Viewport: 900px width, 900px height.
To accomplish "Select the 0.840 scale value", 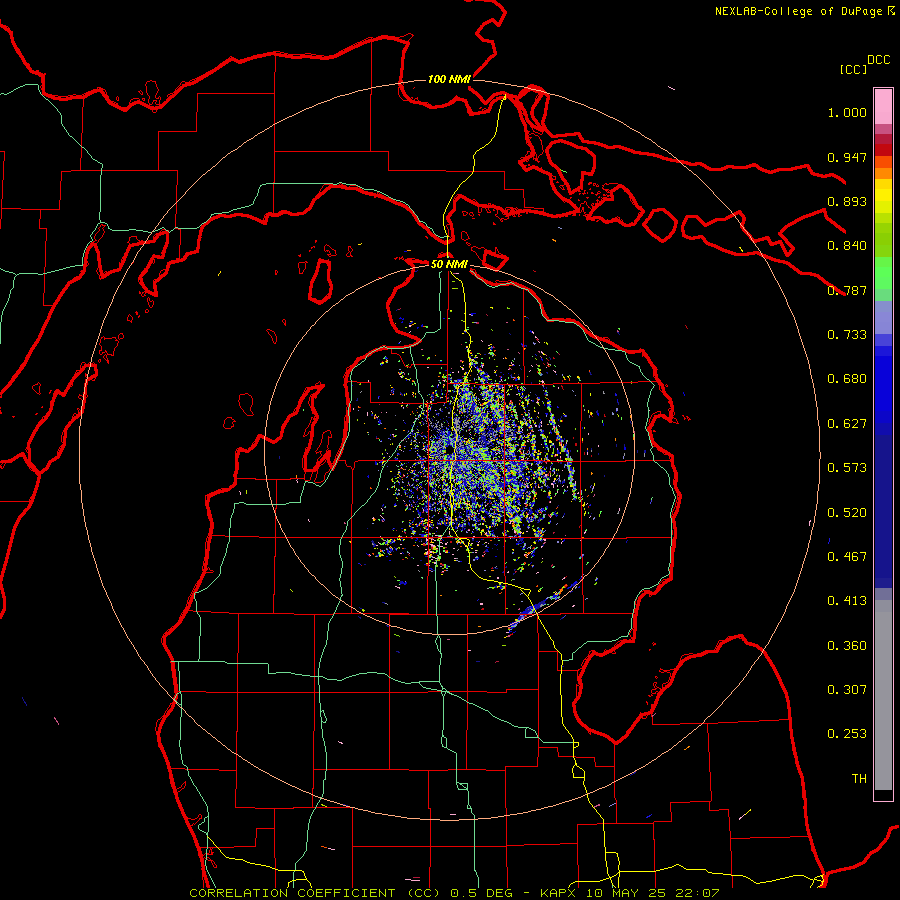I will click(847, 246).
